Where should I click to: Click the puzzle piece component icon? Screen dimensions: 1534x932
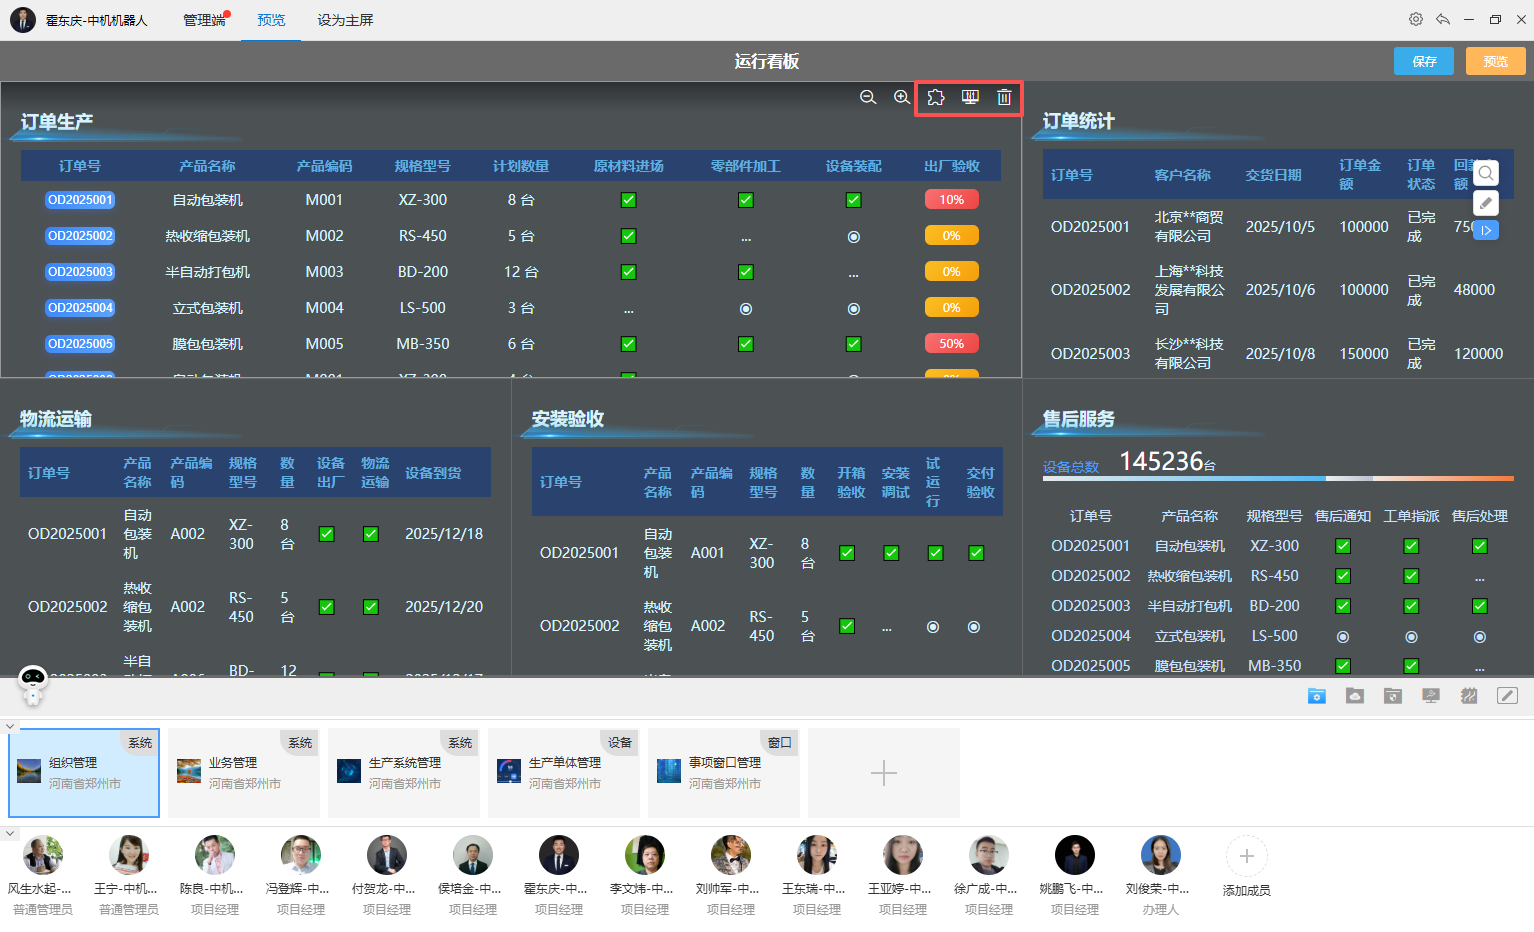pos(936,97)
